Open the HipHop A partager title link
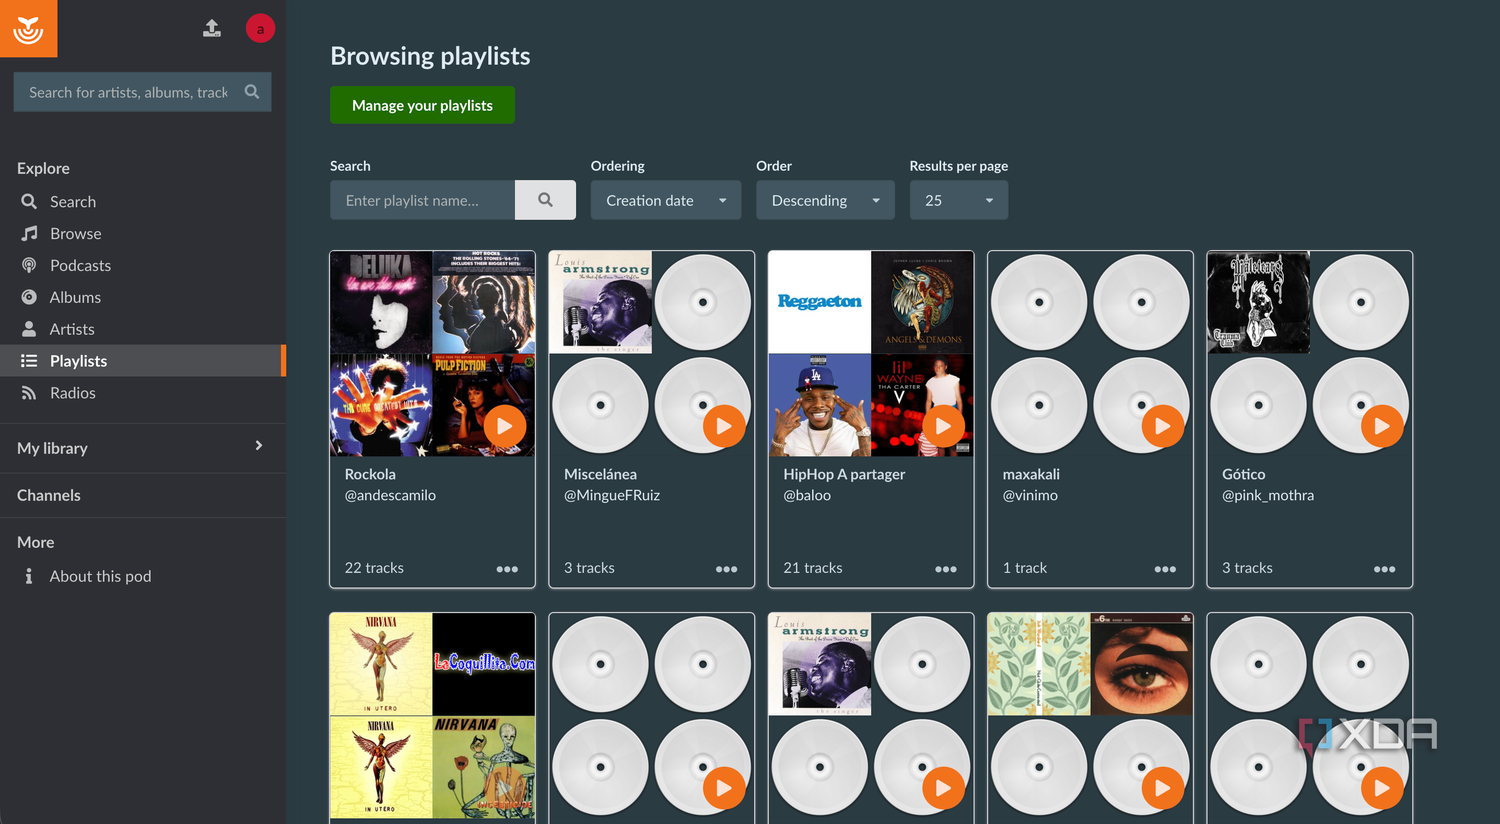The width and height of the screenshot is (1500, 824). click(844, 474)
